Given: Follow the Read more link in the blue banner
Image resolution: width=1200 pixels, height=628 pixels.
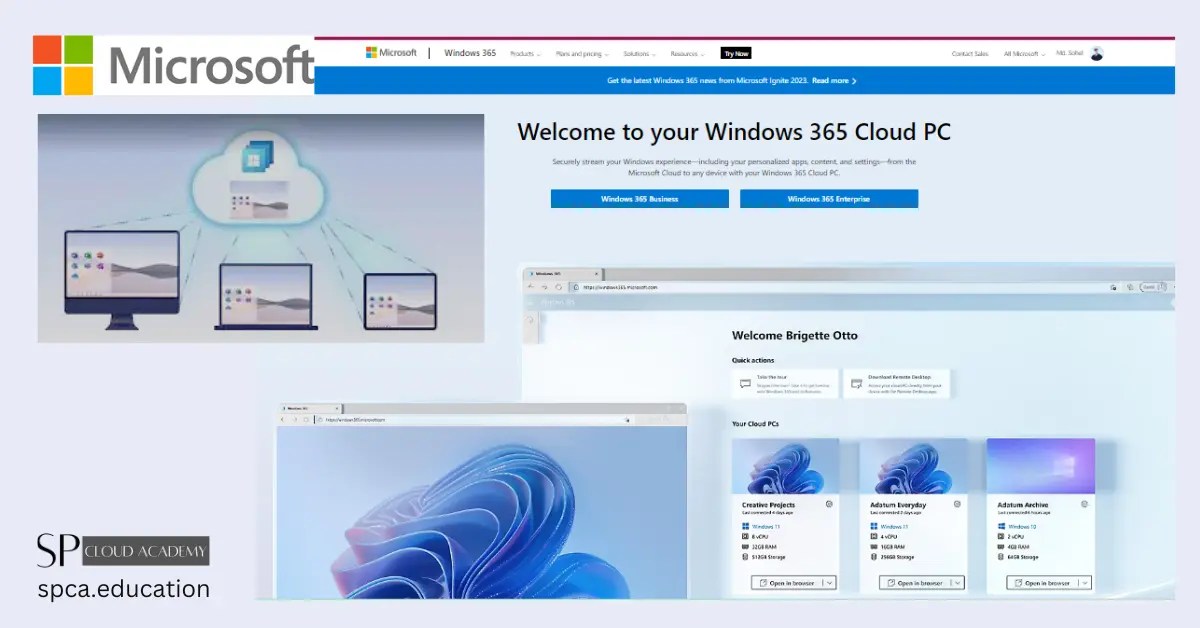Looking at the screenshot, I should [x=834, y=80].
